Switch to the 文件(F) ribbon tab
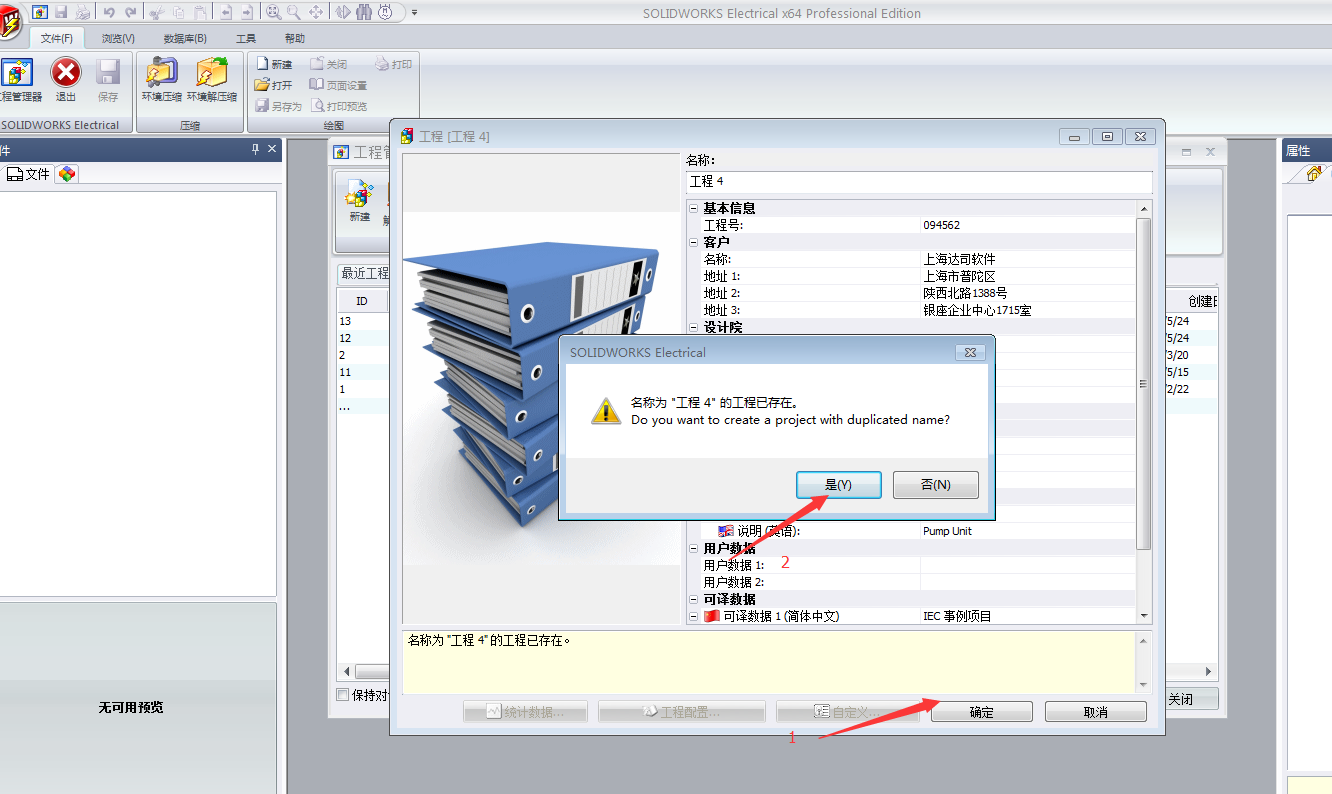Screen dimensions: 1332x794 [57, 38]
